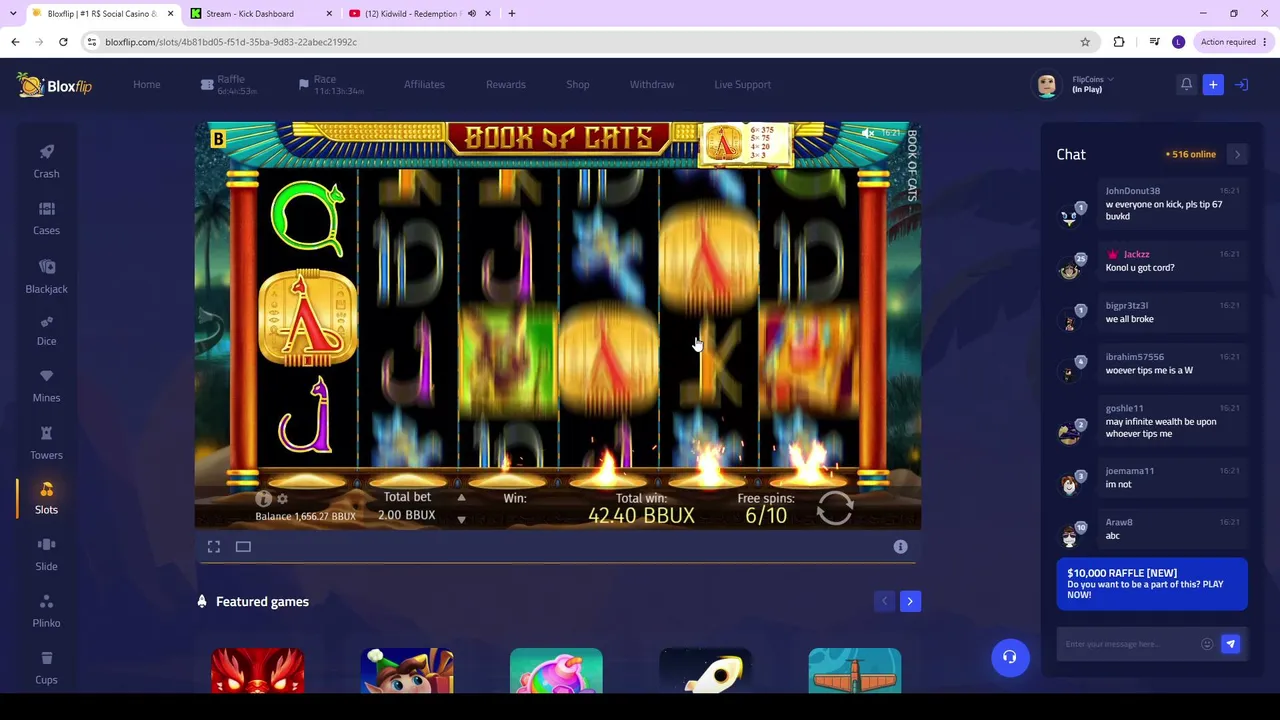
Task: Show previous featured games
Action: [x=884, y=601]
